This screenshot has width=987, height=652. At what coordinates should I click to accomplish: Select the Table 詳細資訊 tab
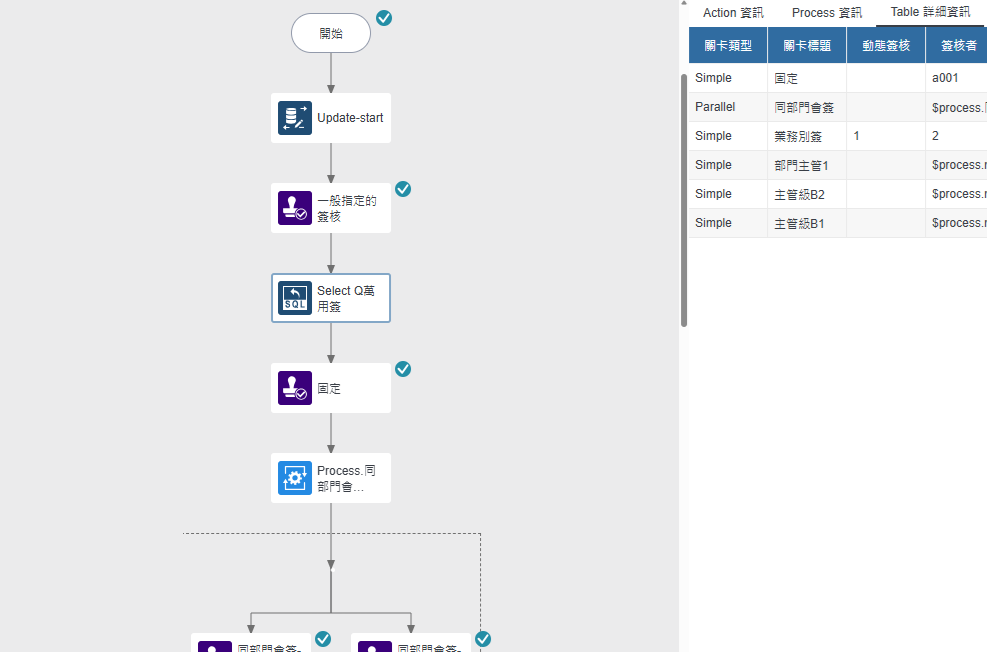(x=929, y=13)
